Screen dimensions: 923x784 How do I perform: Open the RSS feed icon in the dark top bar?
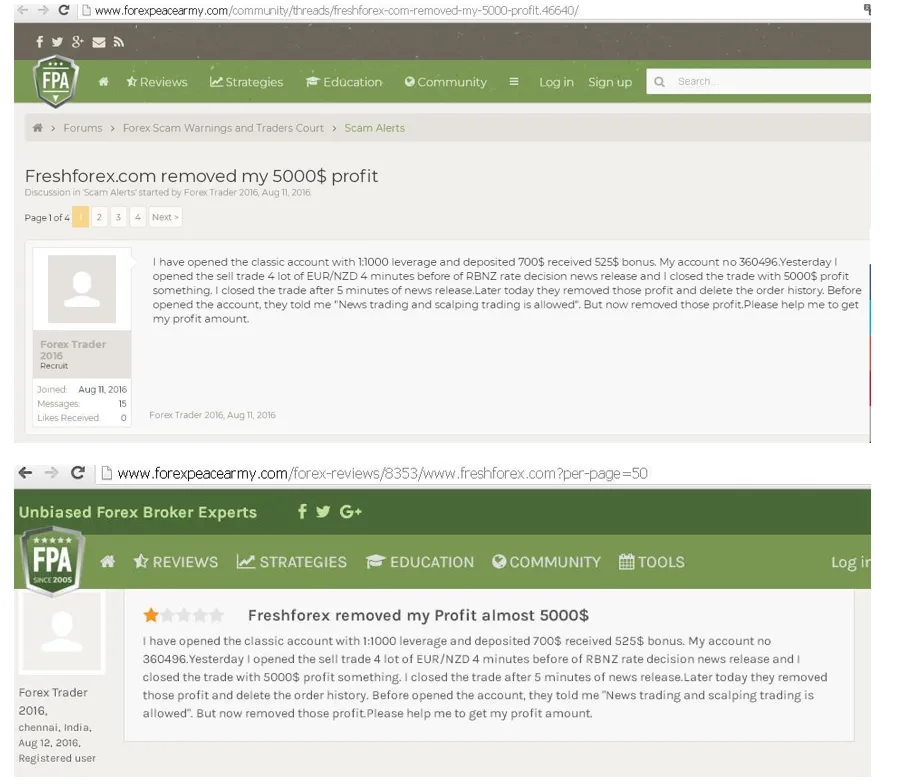[x=118, y=42]
